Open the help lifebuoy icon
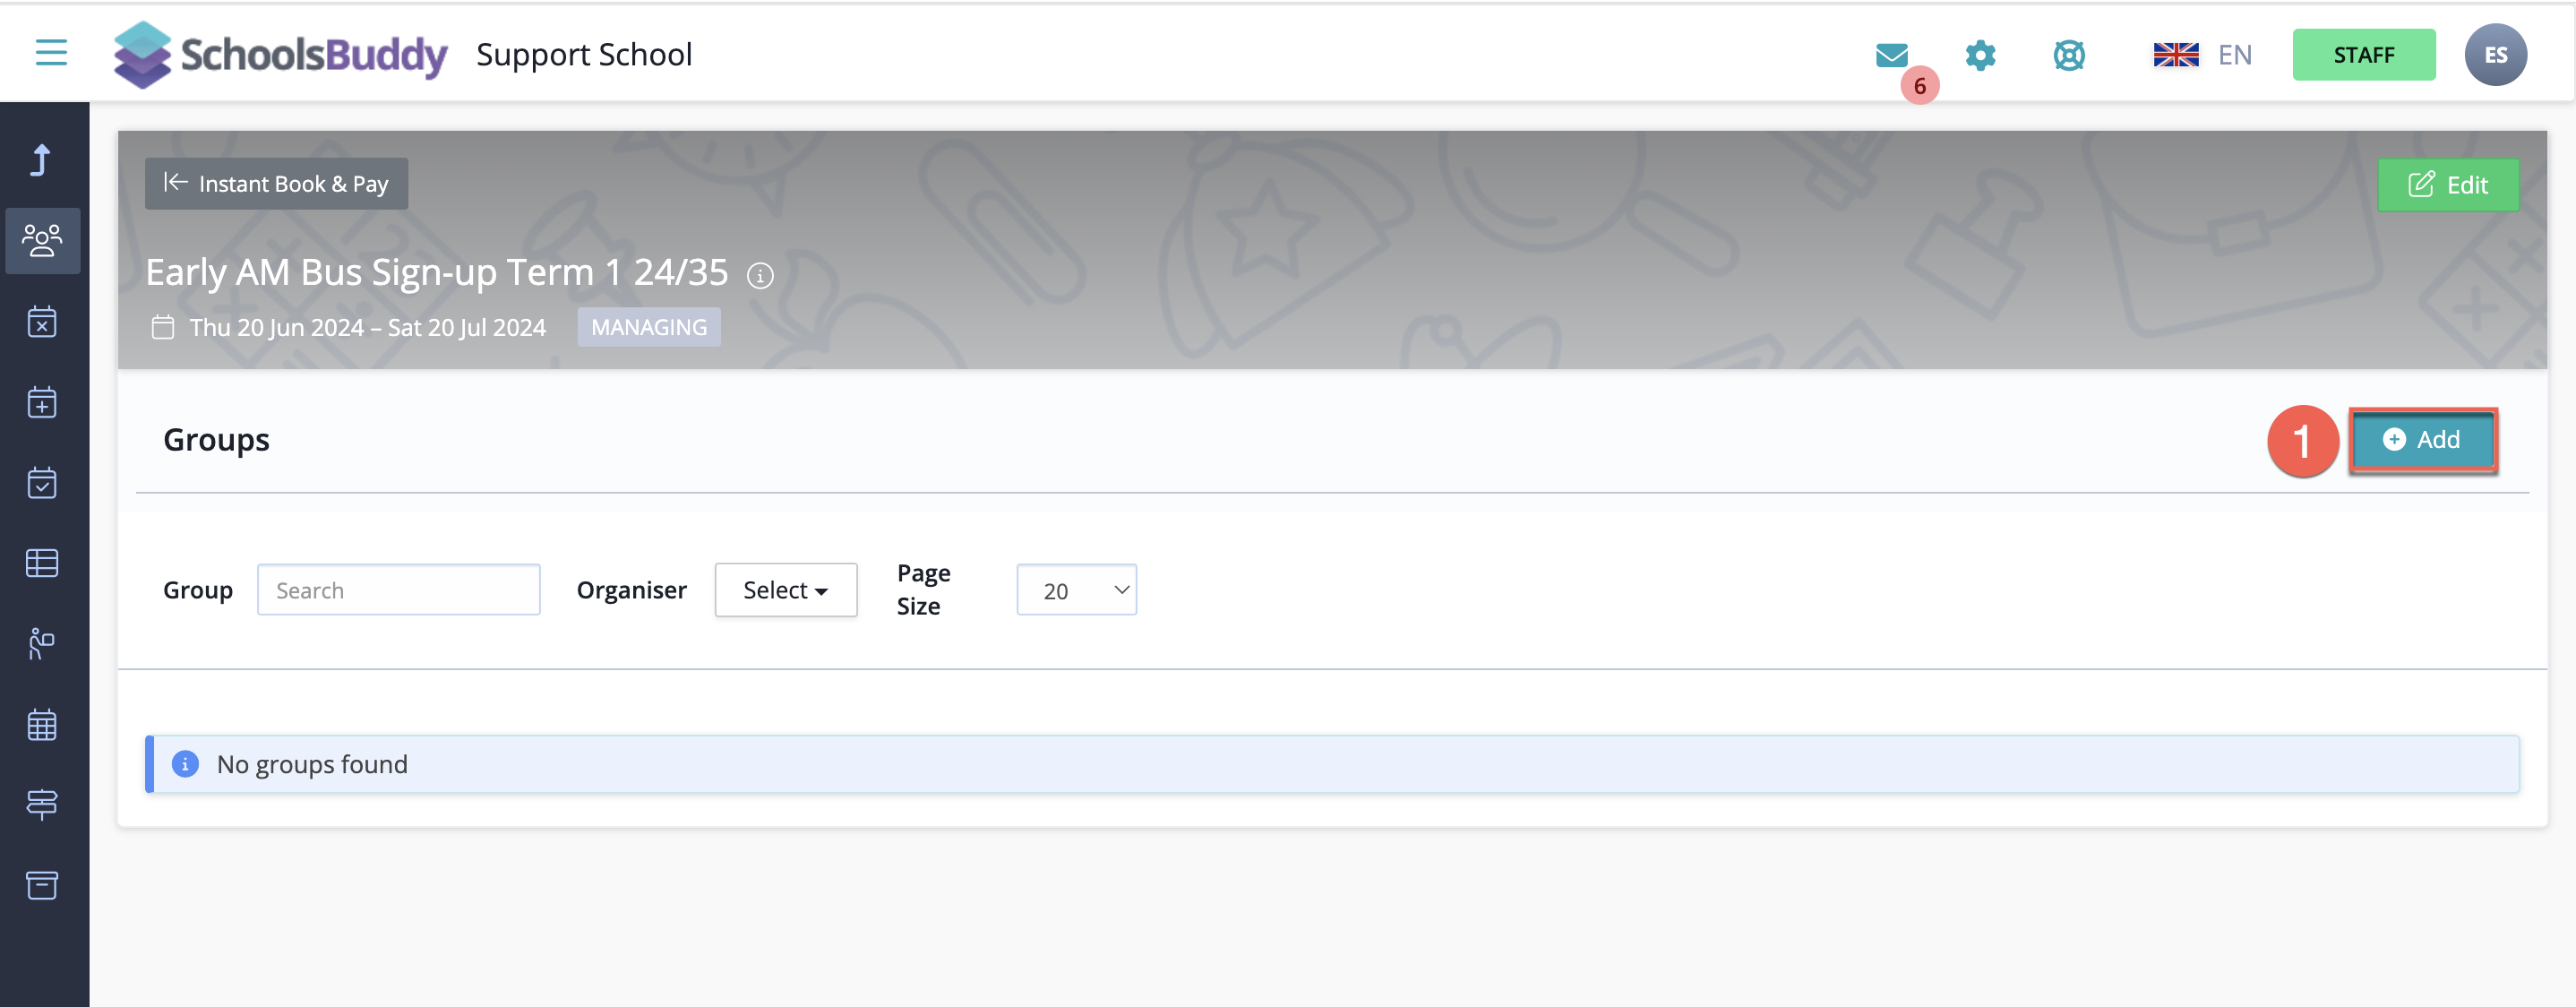Screen dimensions: 2576x1007 point(2069,55)
